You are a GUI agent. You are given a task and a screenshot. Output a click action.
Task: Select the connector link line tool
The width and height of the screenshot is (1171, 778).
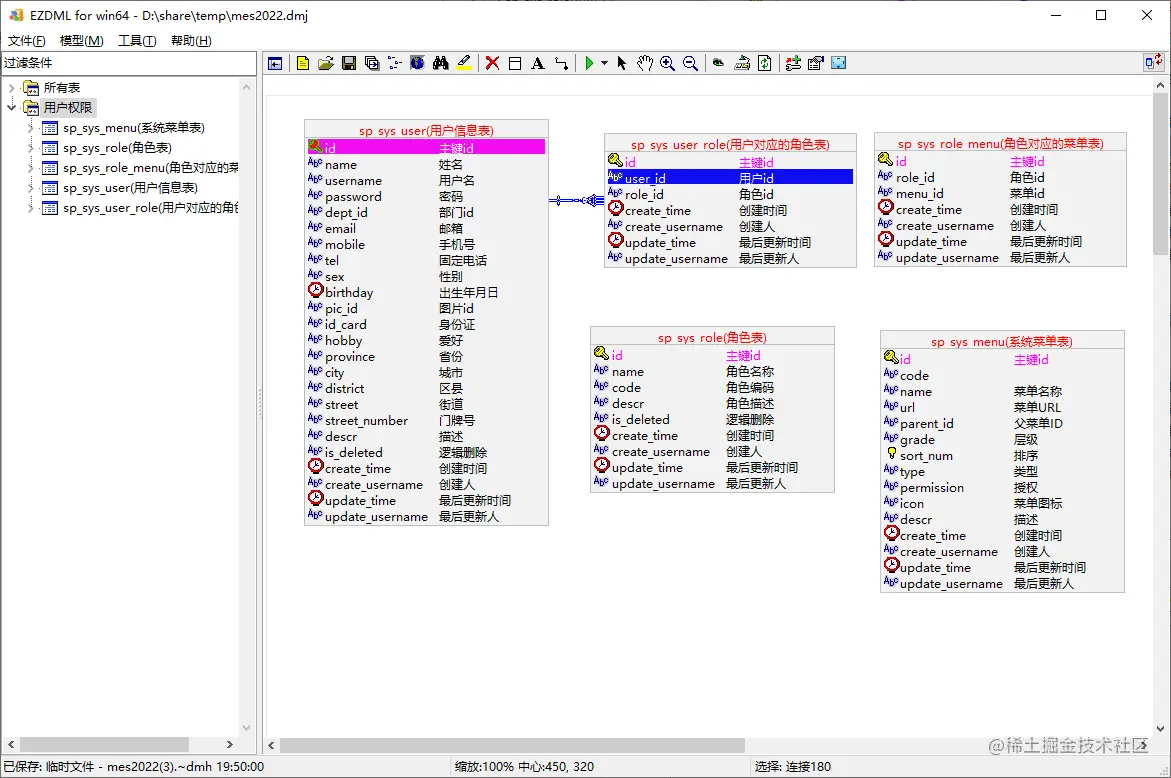click(561, 63)
